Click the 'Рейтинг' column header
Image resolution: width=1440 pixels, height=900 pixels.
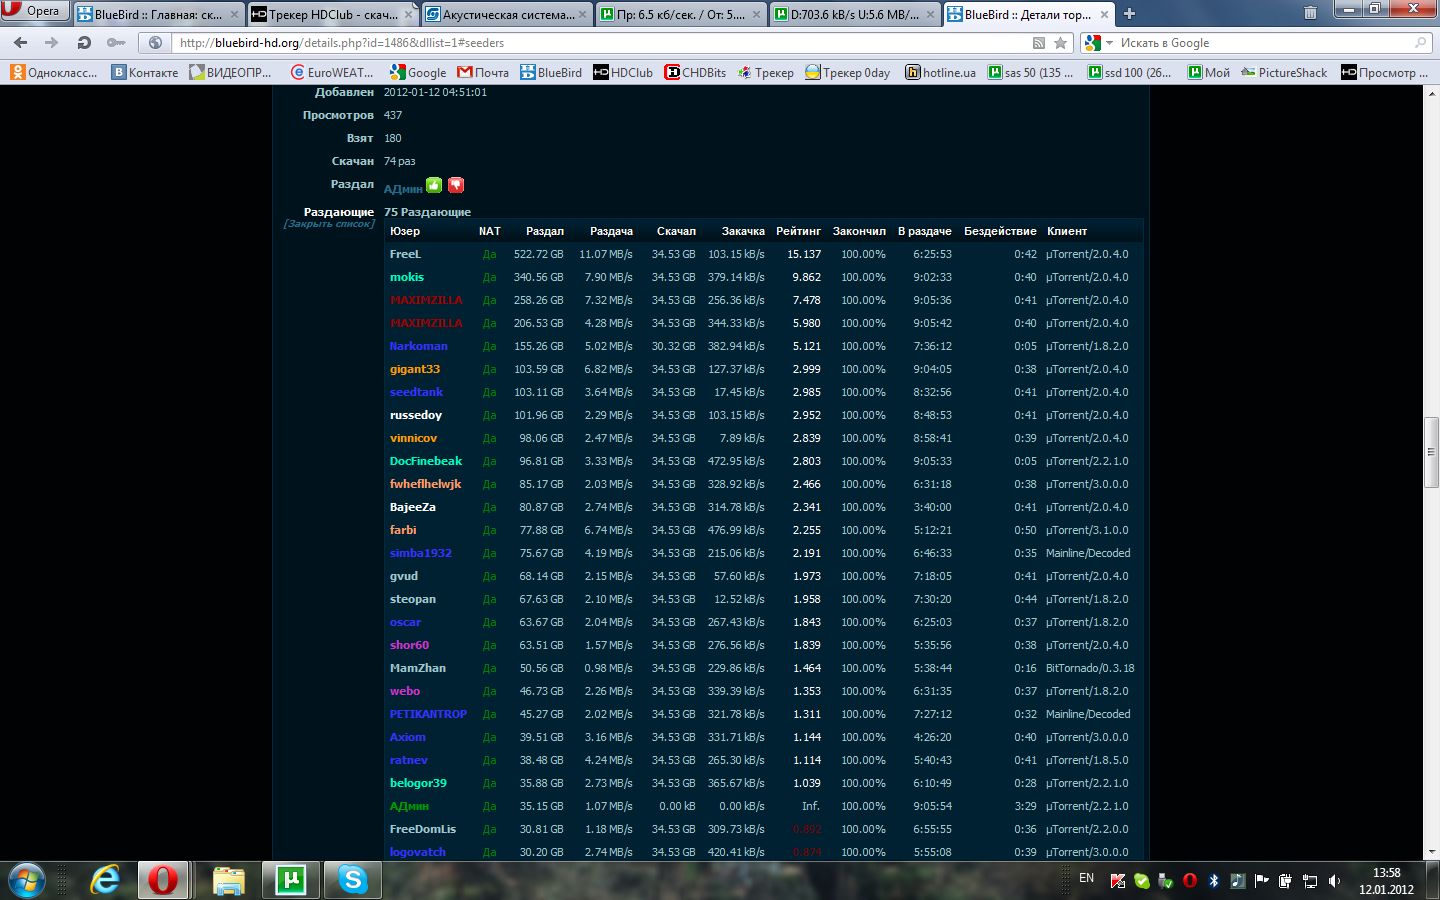click(x=798, y=231)
